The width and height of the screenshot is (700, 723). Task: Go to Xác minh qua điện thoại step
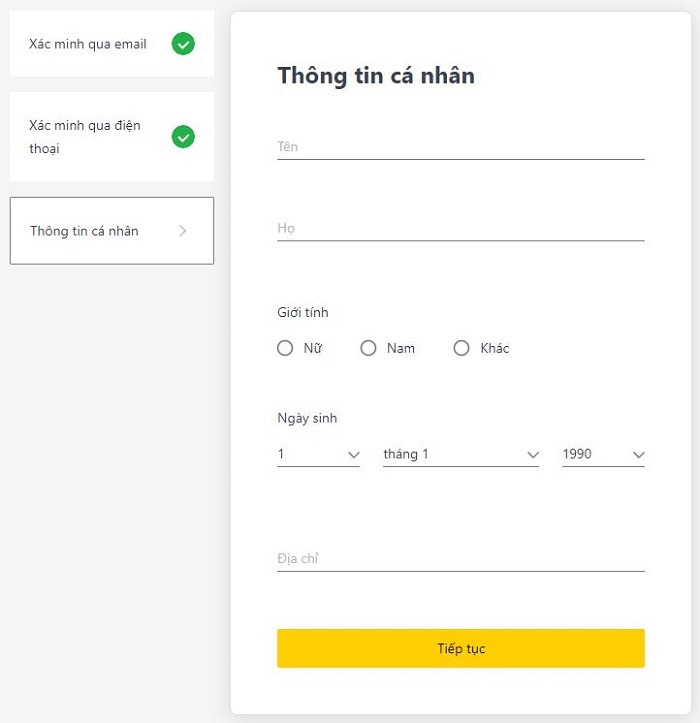click(85, 137)
